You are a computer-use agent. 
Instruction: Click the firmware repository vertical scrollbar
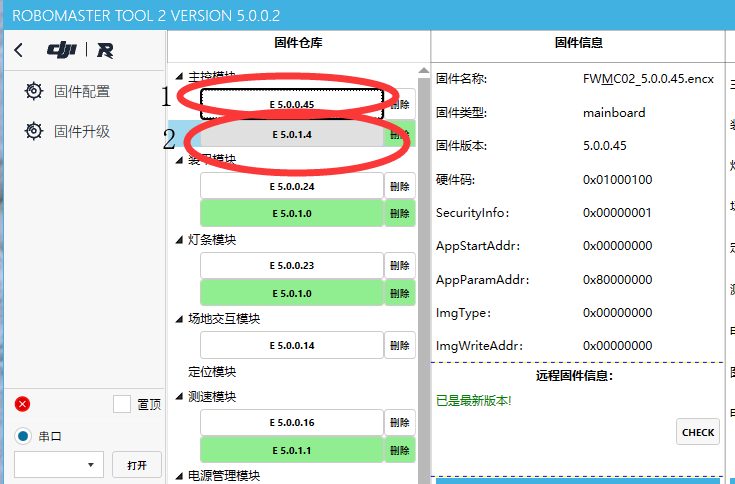coord(424,281)
